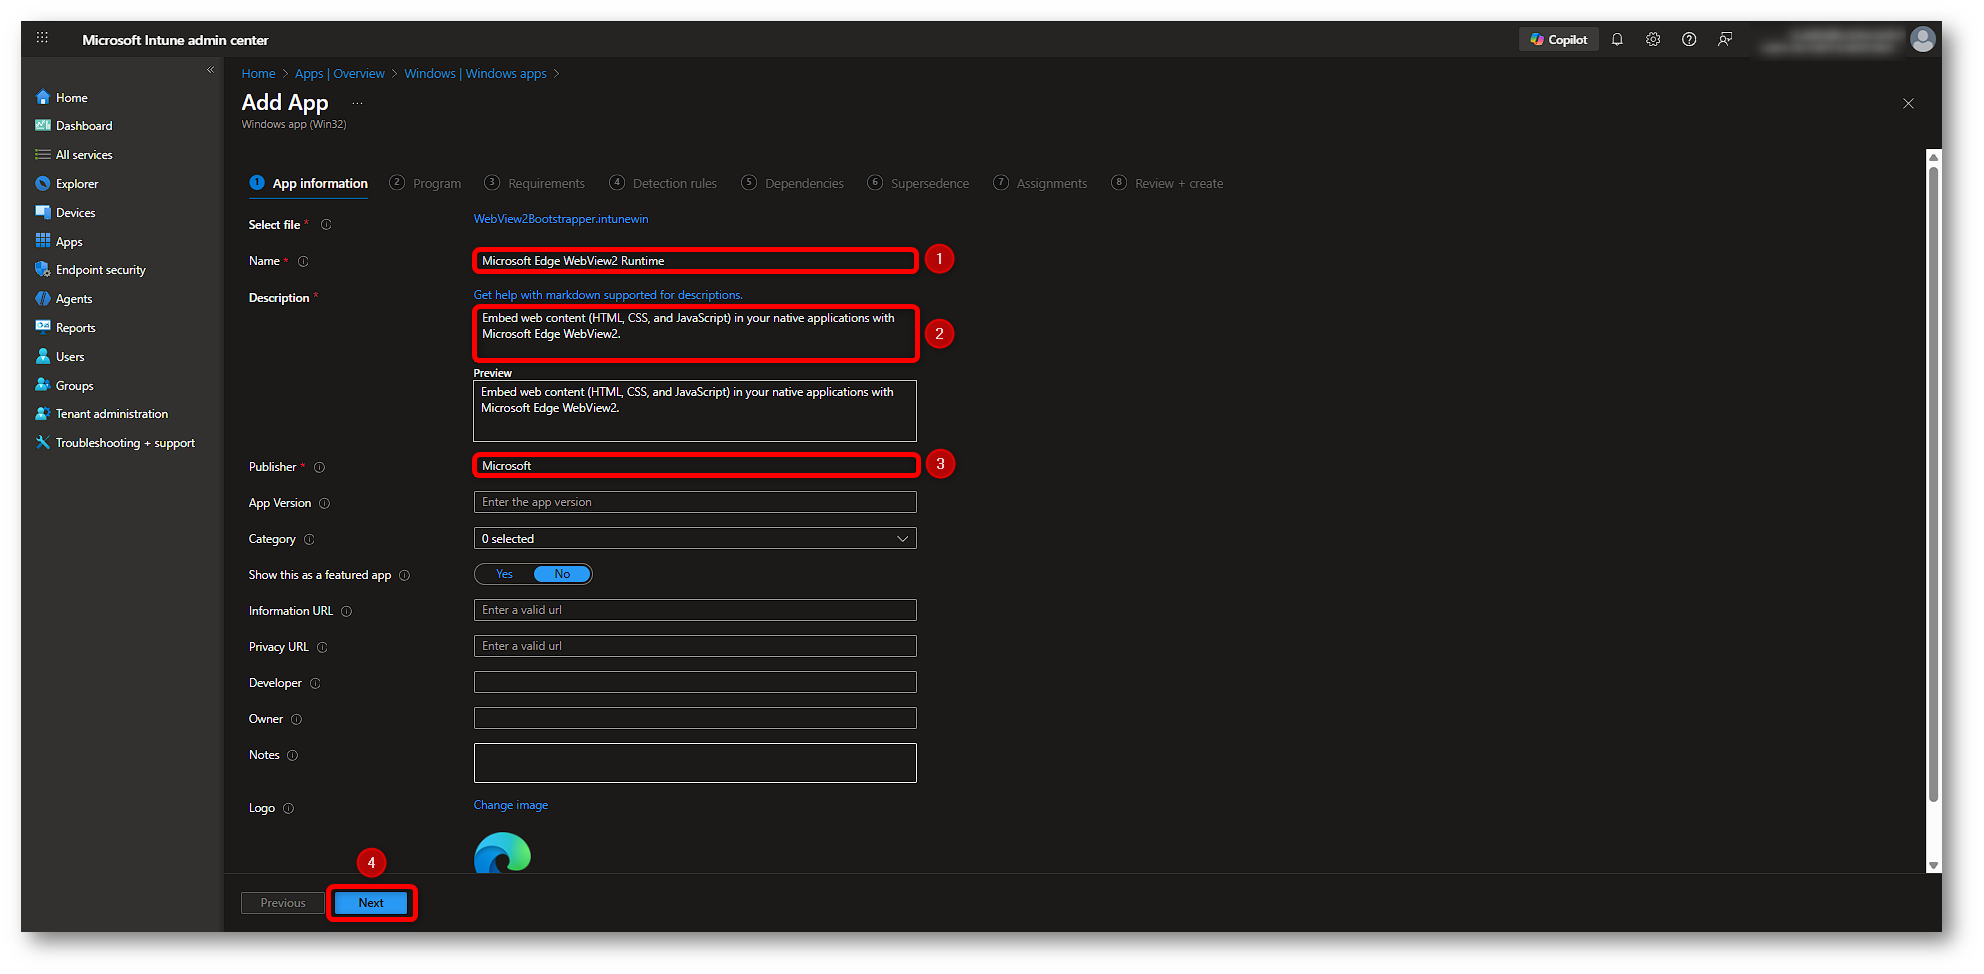The image size is (1984, 974).
Task: Open the Add App ellipsis menu
Action: [x=357, y=104]
